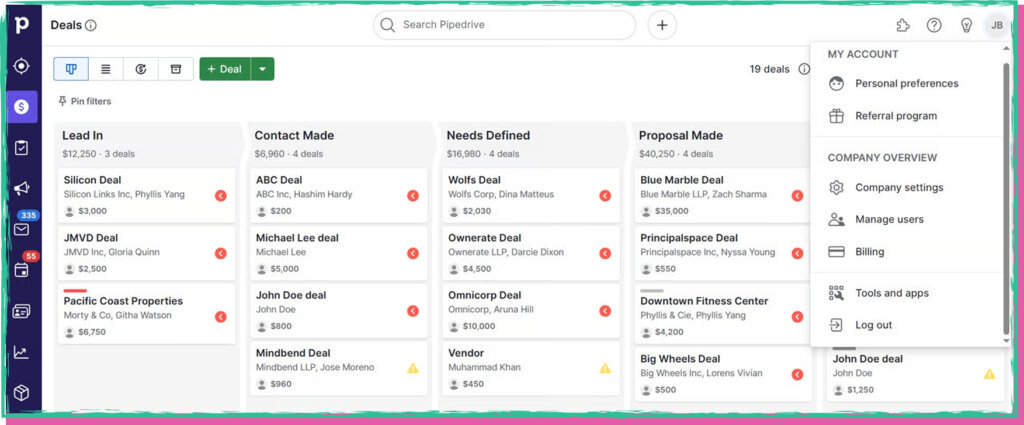Open the Leads target icon in sidebar
Viewport: 1024px width, 425px height.
[22, 66]
